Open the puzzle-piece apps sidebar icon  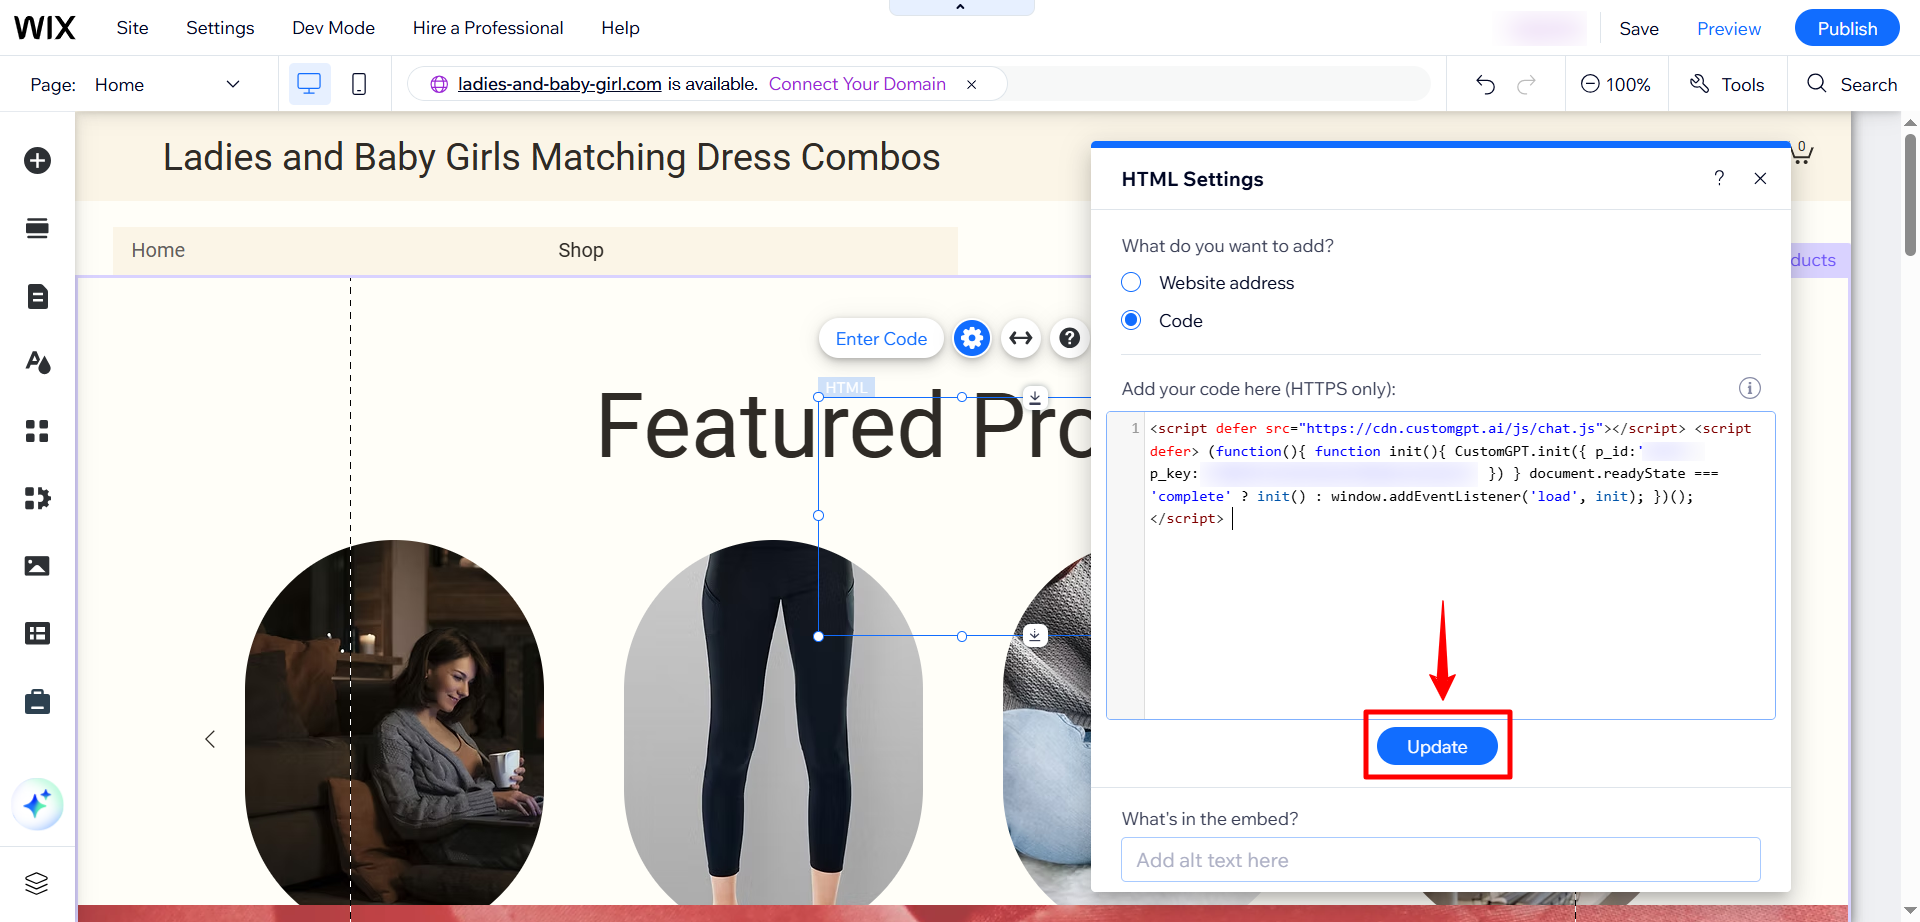click(37, 498)
